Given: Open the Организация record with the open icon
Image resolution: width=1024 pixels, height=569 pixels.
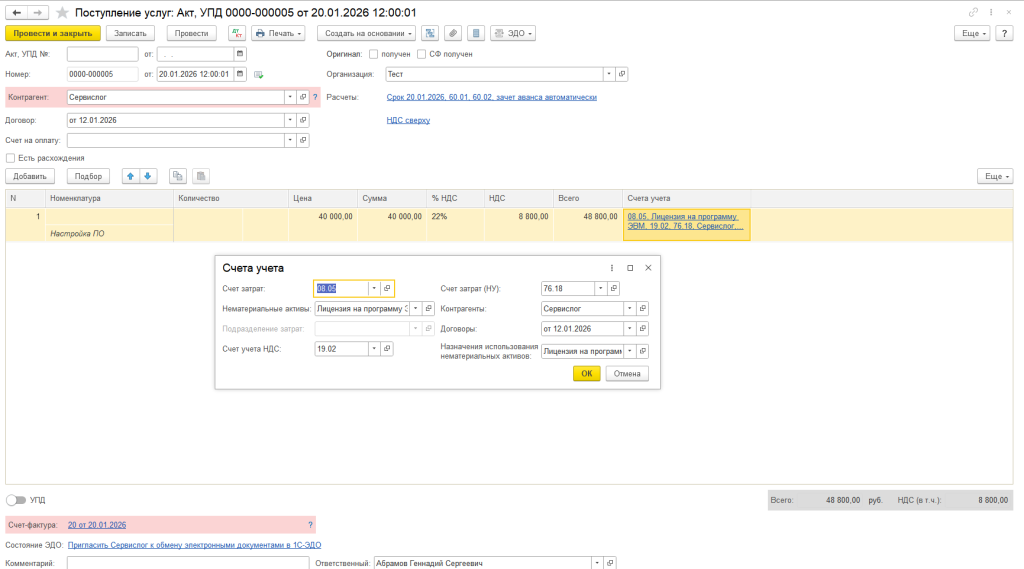Looking at the screenshot, I should [622, 74].
